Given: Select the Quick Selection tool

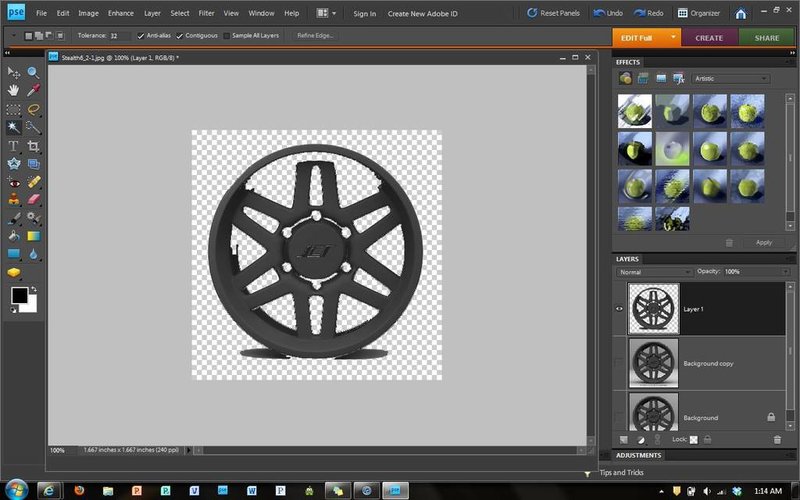Looking at the screenshot, I should point(33,127).
